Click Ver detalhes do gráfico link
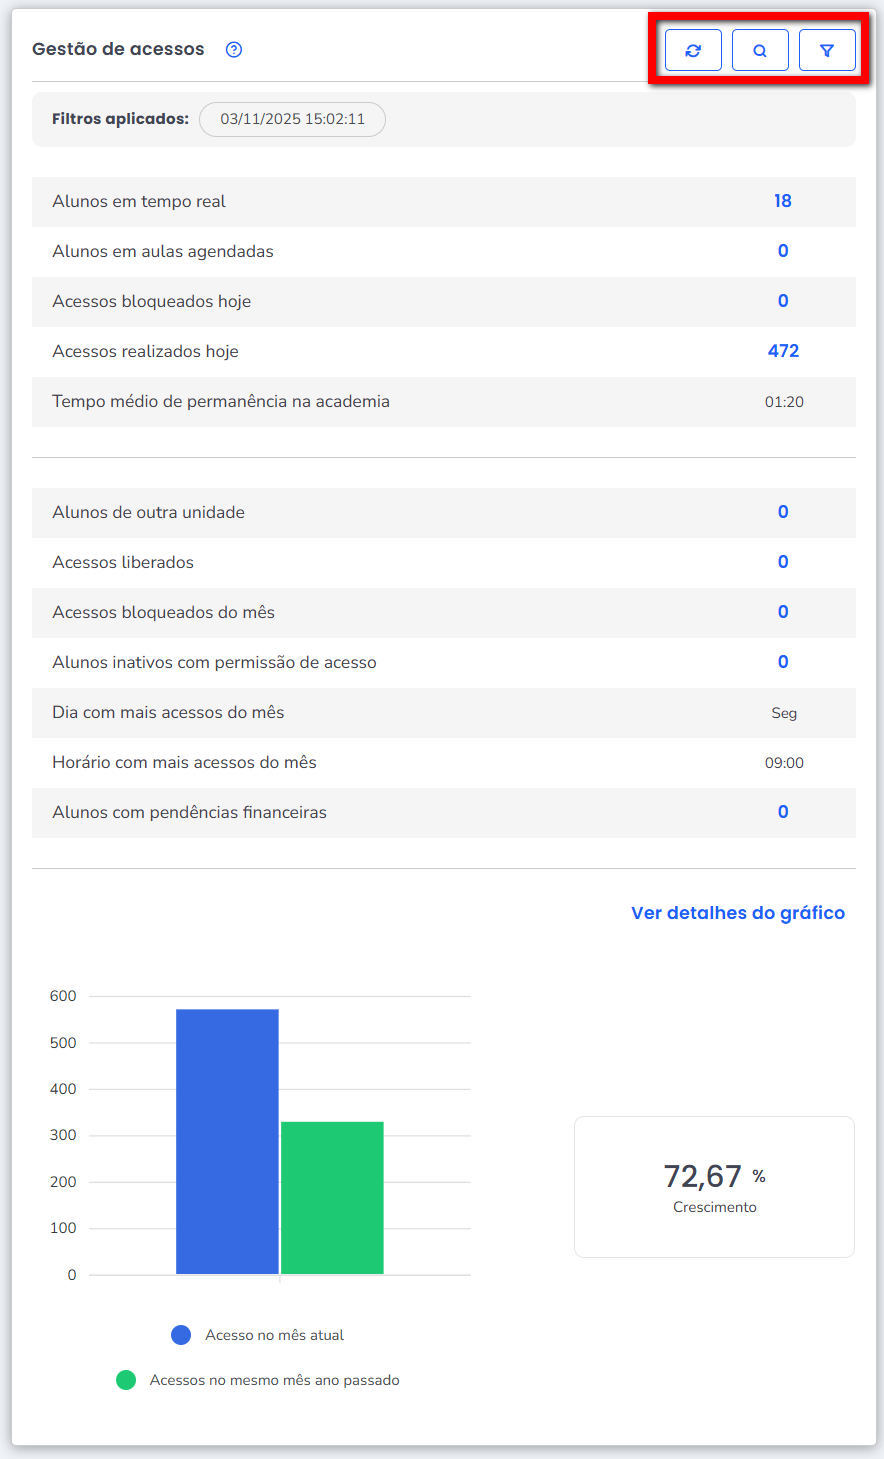This screenshot has width=884, height=1459. [x=737, y=913]
